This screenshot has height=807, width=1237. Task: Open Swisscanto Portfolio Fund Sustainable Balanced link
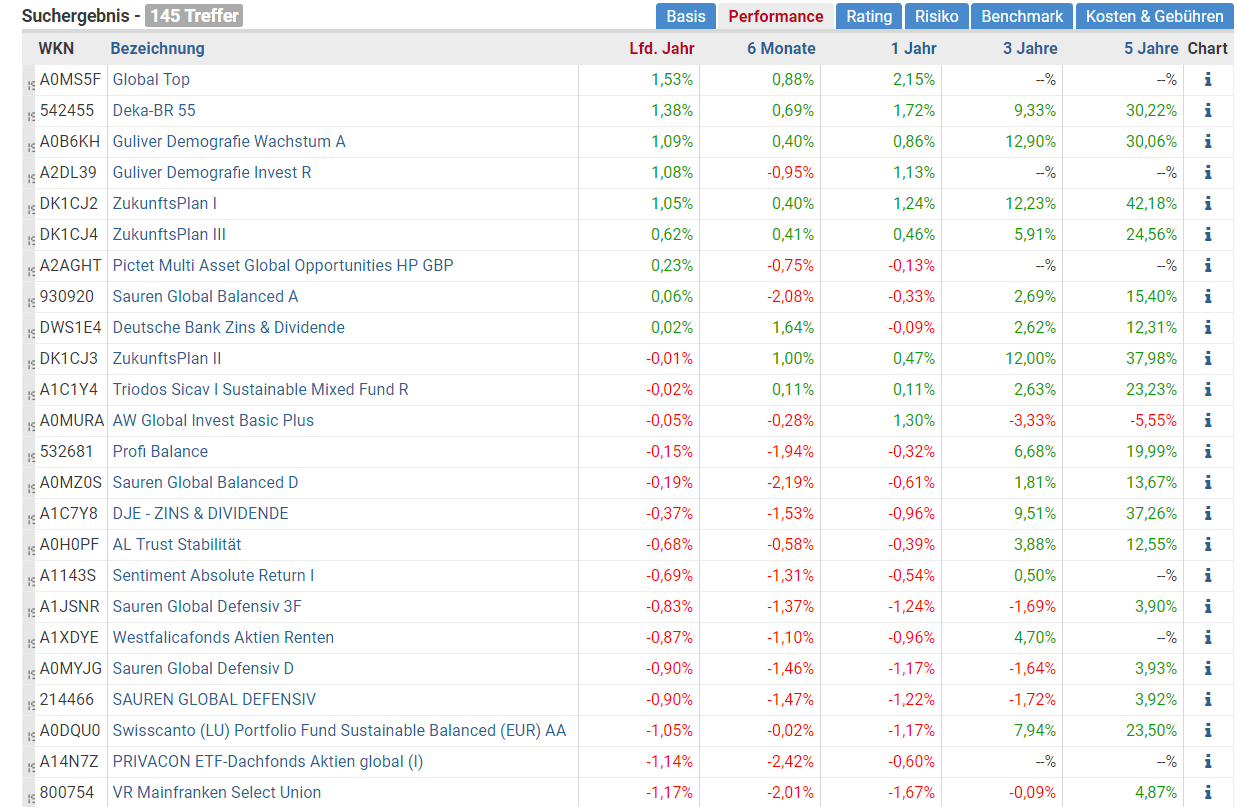click(339, 731)
